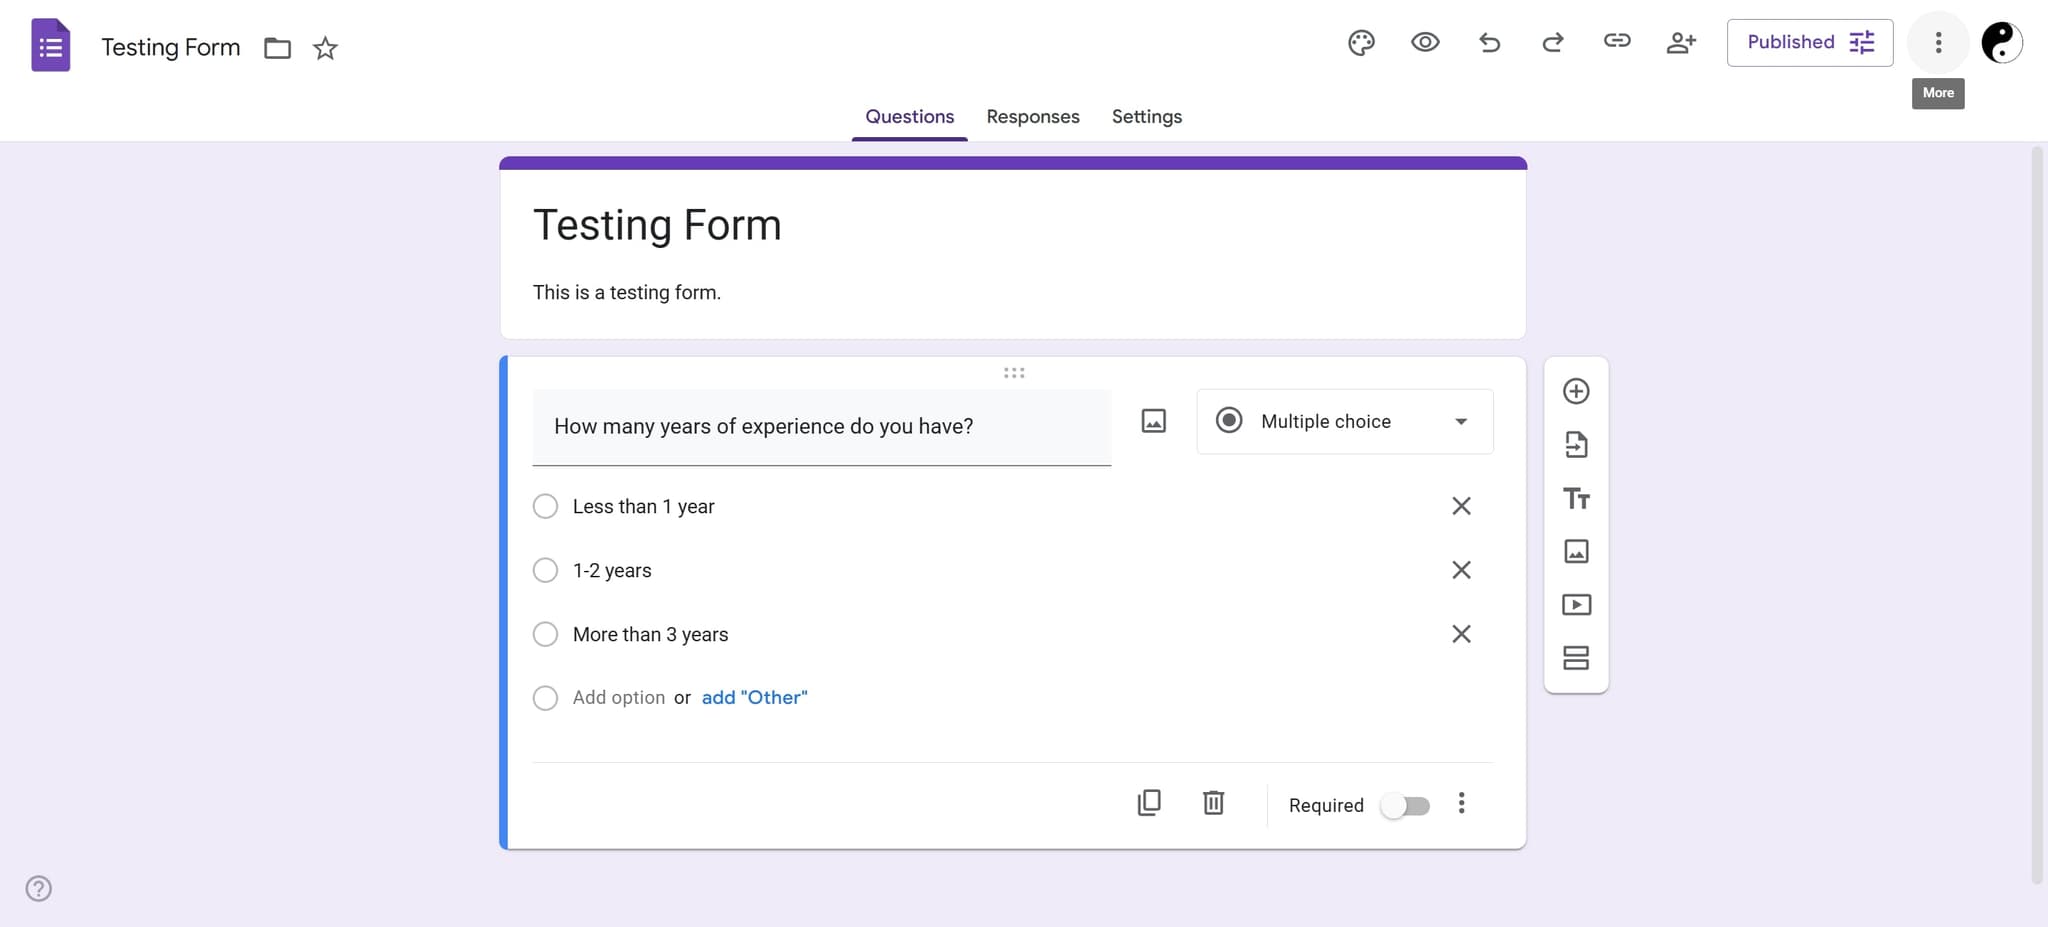This screenshot has height=927, width=2048.
Task: Add a new question
Action: click(x=1576, y=391)
